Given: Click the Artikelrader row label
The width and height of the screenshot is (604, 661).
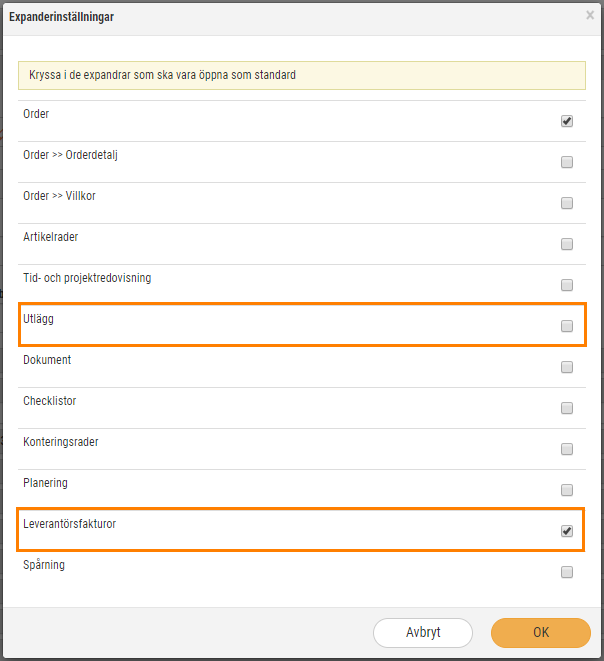Looking at the screenshot, I should [51, 237].
